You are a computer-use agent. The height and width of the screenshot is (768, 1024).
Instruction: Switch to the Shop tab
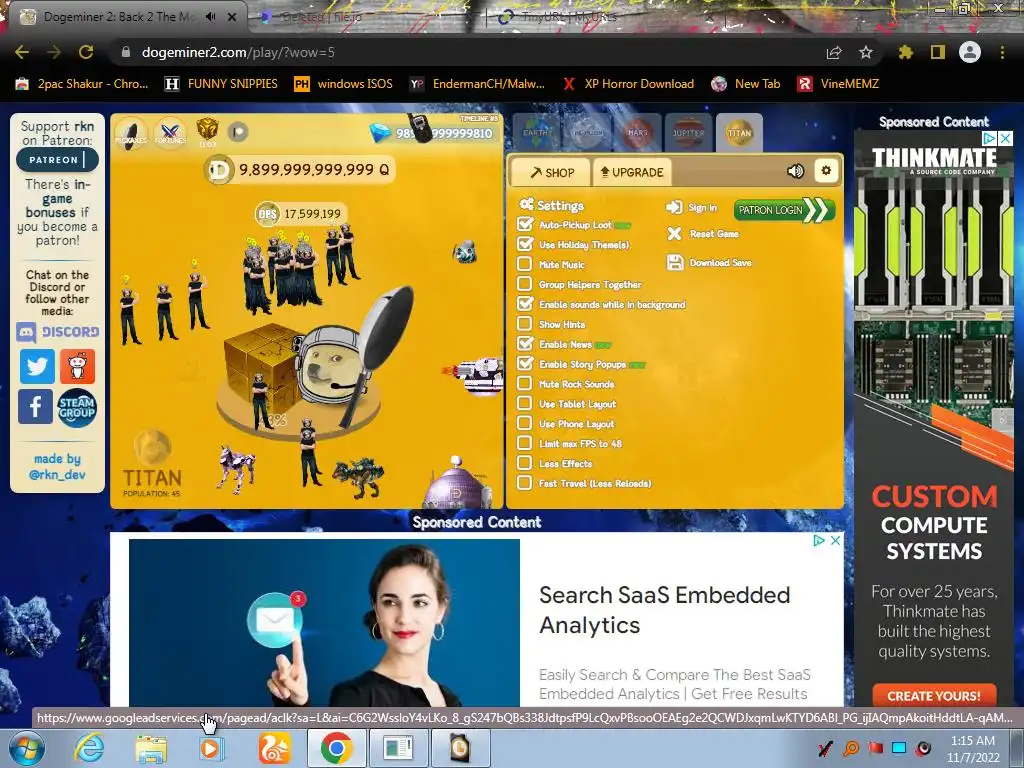pyautogui.click(x=551, y=172)
